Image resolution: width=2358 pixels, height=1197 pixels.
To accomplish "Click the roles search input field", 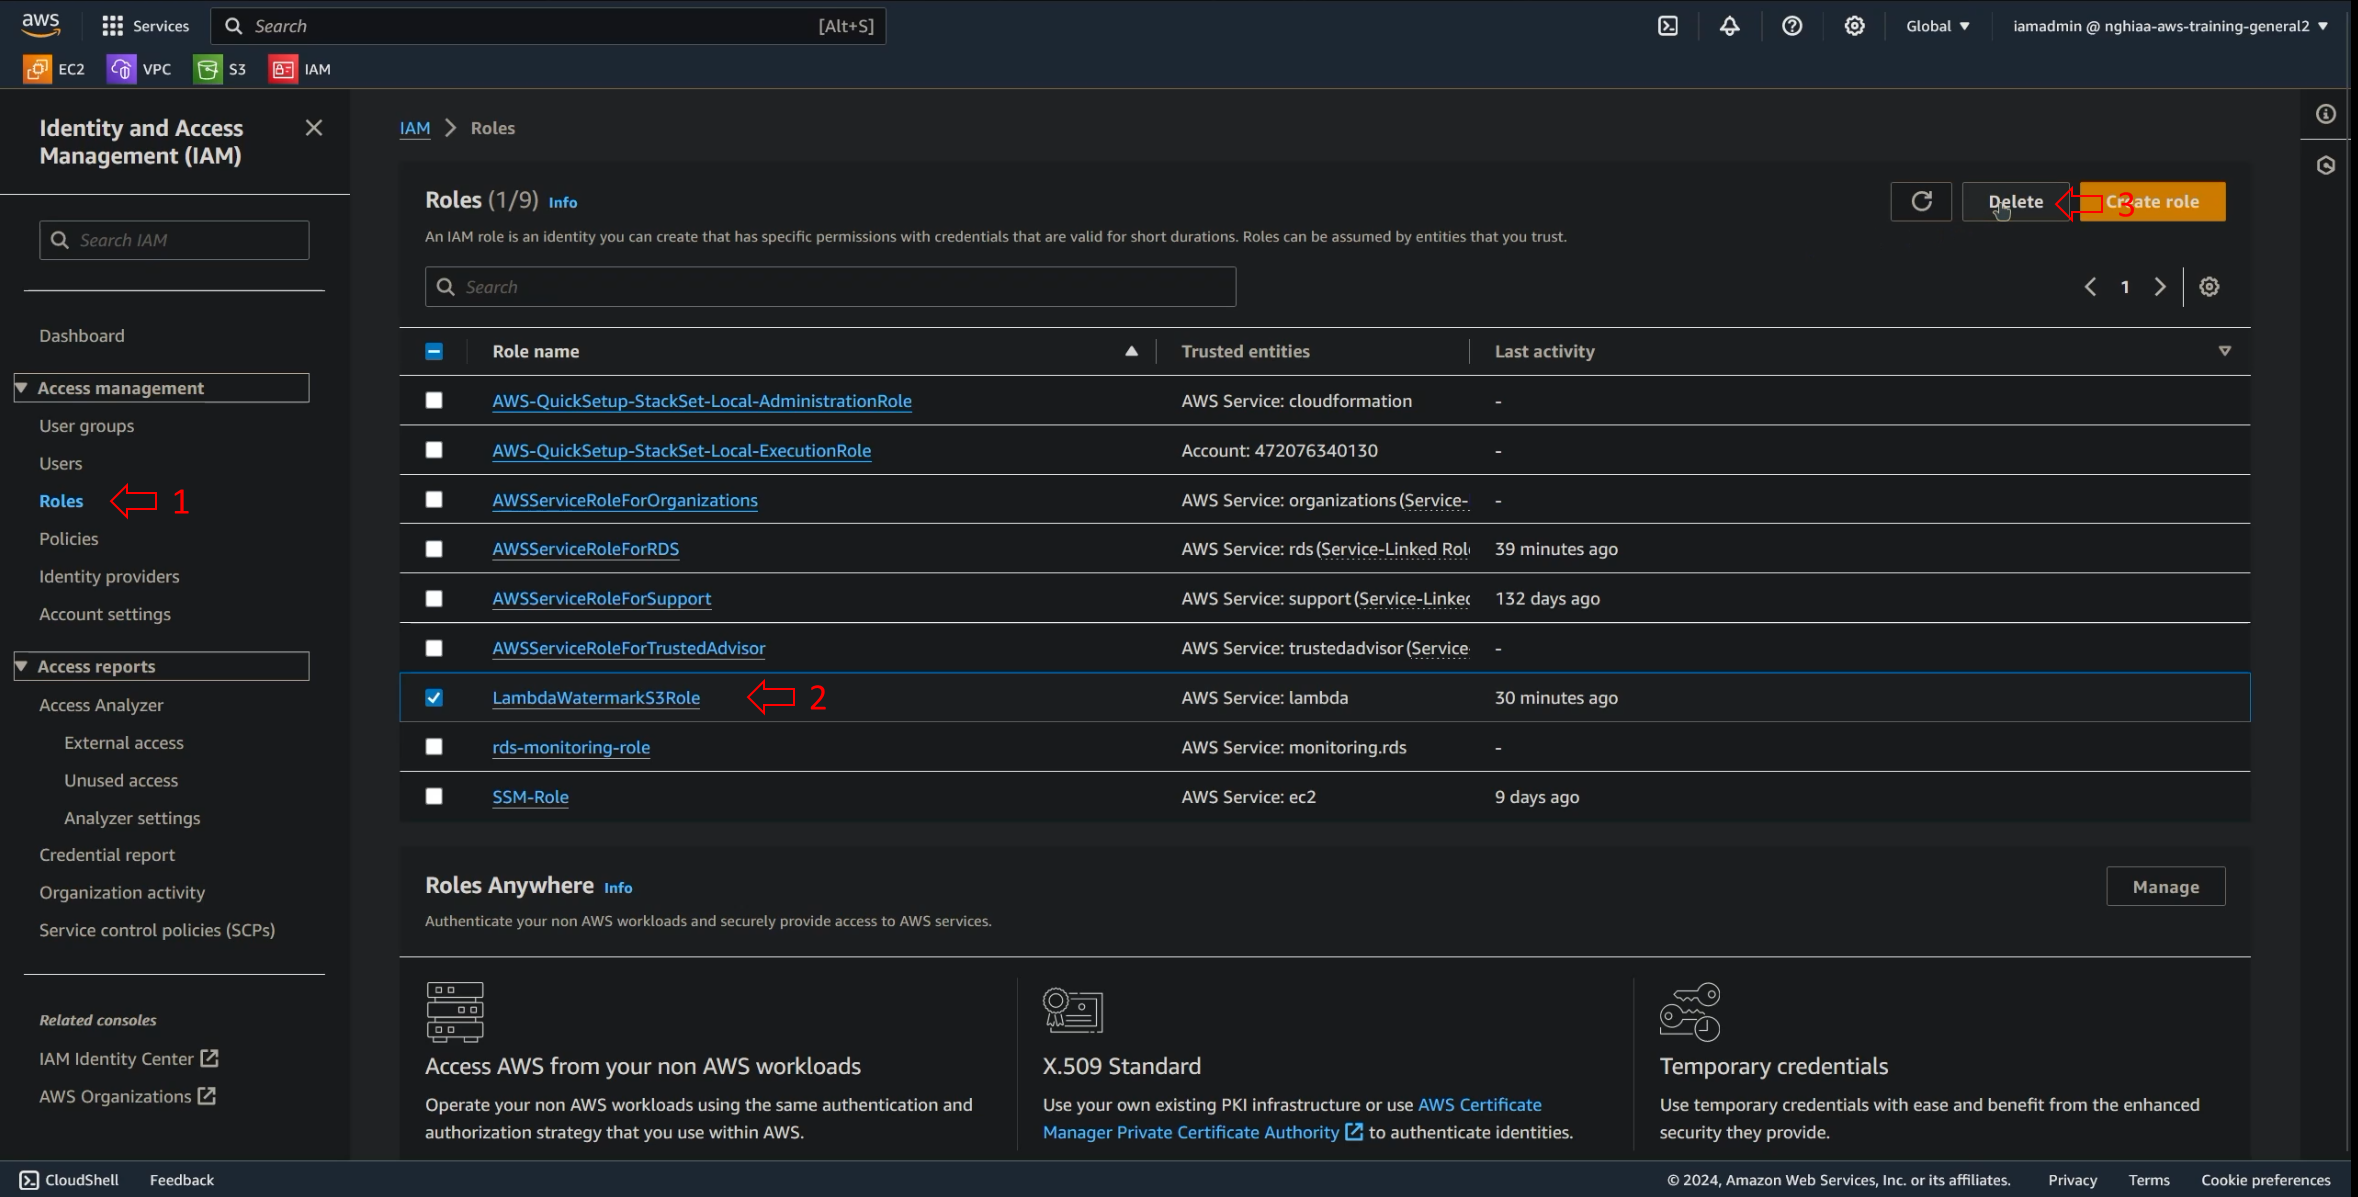I will click(830, 287).
